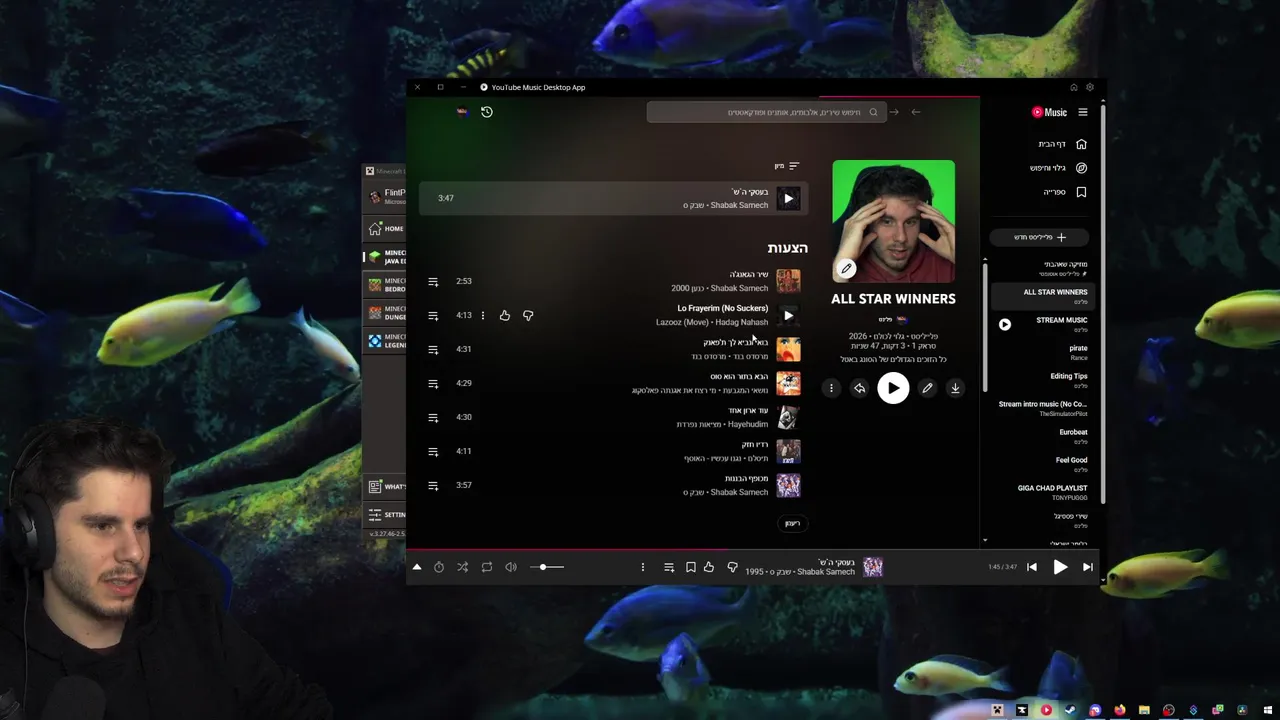Dislike the Lo Frayerim song
This screenshot has width=1280, height=720.
pos(528,316)
